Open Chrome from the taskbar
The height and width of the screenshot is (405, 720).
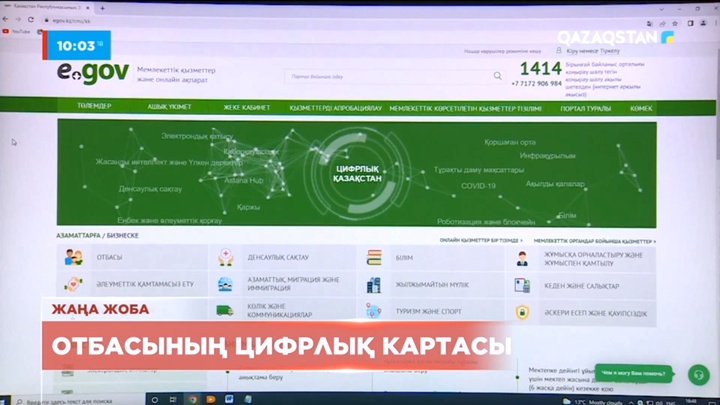[192, 399]
